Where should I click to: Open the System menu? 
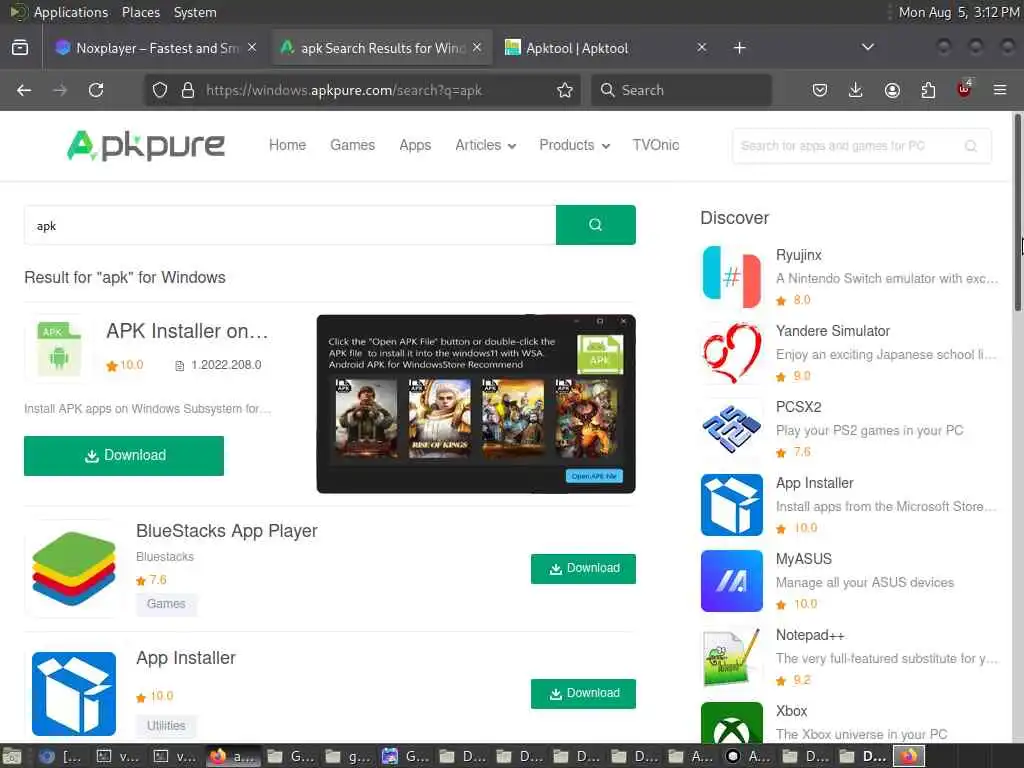pos(195,12)
